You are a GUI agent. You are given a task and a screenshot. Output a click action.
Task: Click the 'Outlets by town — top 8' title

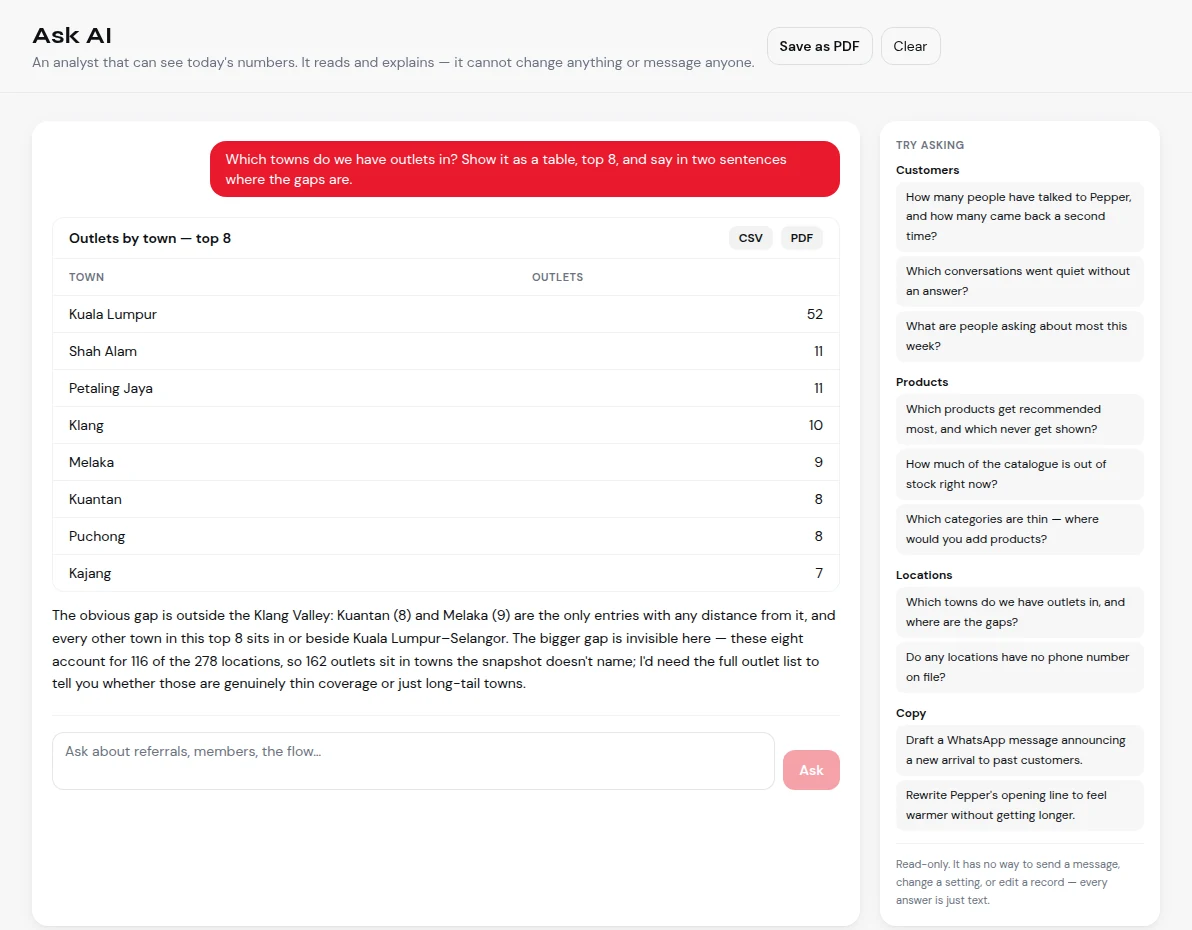click(150, 238)
